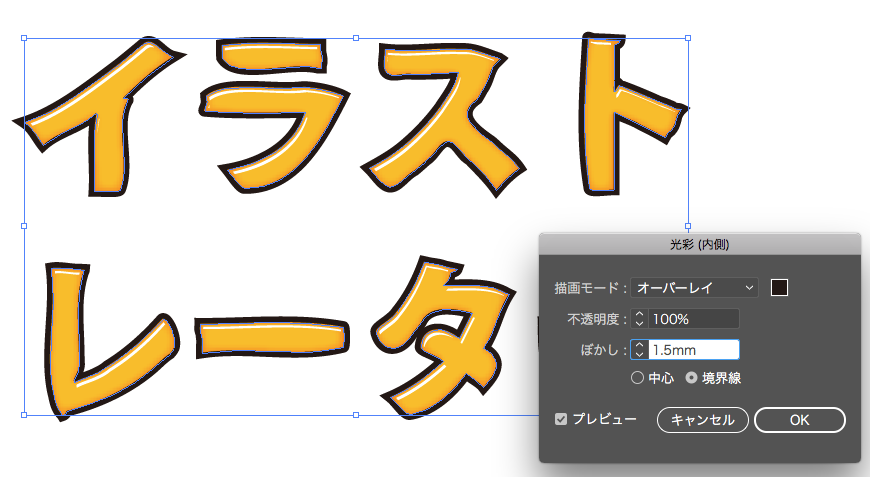Image resolution: width=870 pixels, height=477 pixels.
Task: Click the 光彩 (内側) dialog title bar
Action: click(x=700, y=244)
